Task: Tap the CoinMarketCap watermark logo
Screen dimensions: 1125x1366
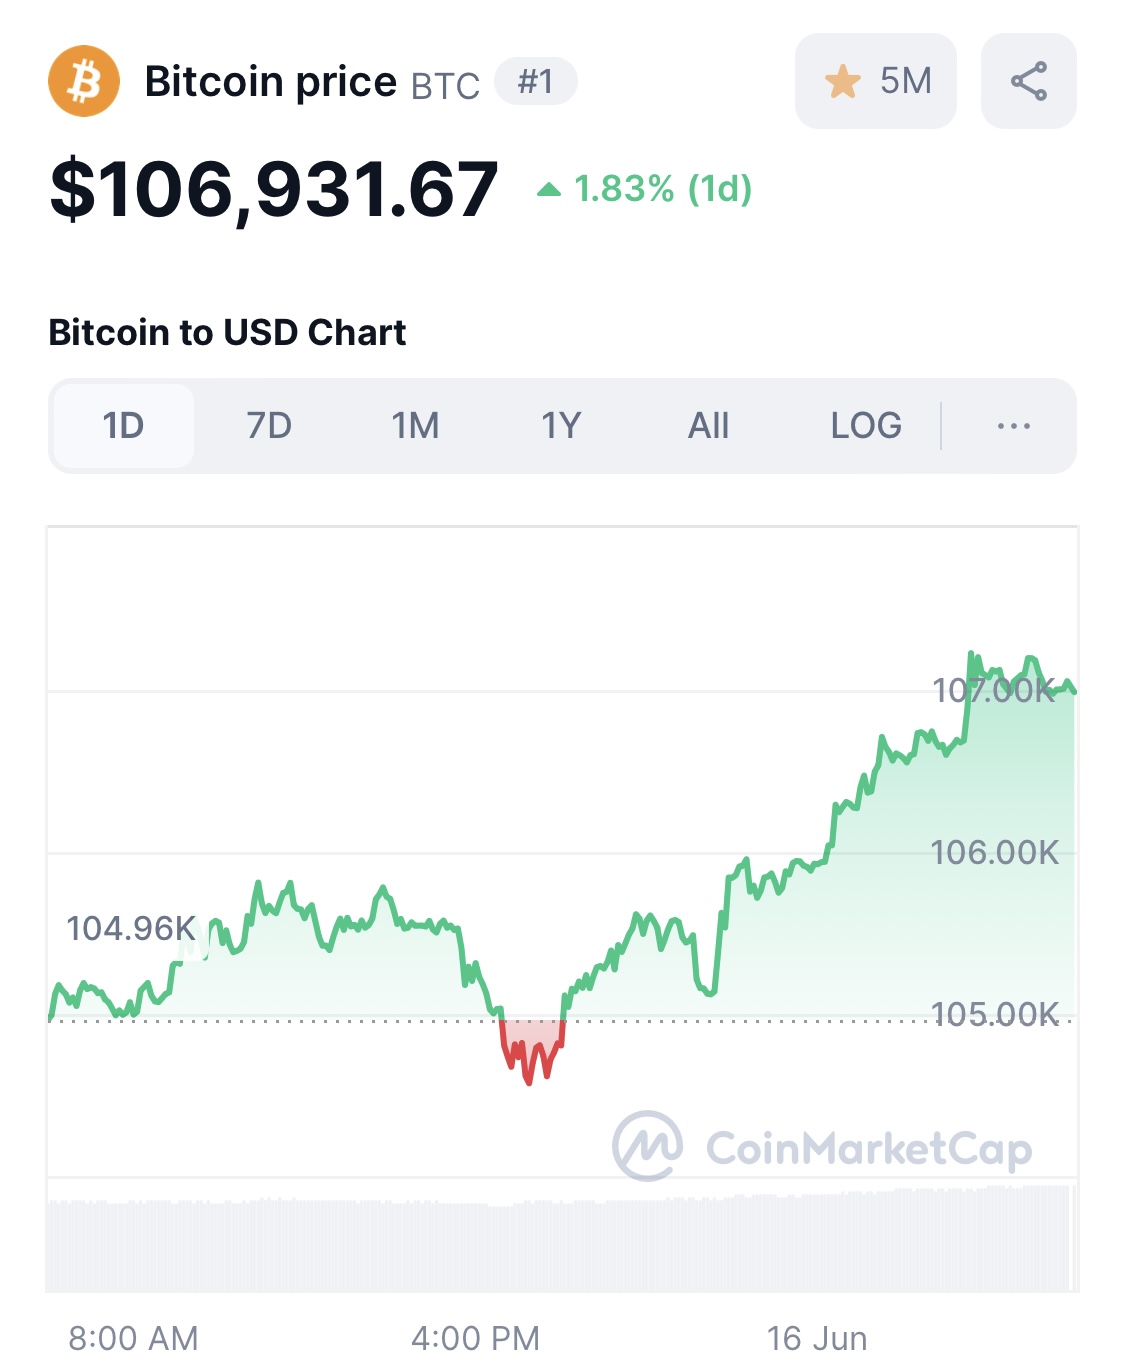Action: (x=822, y=1147)
